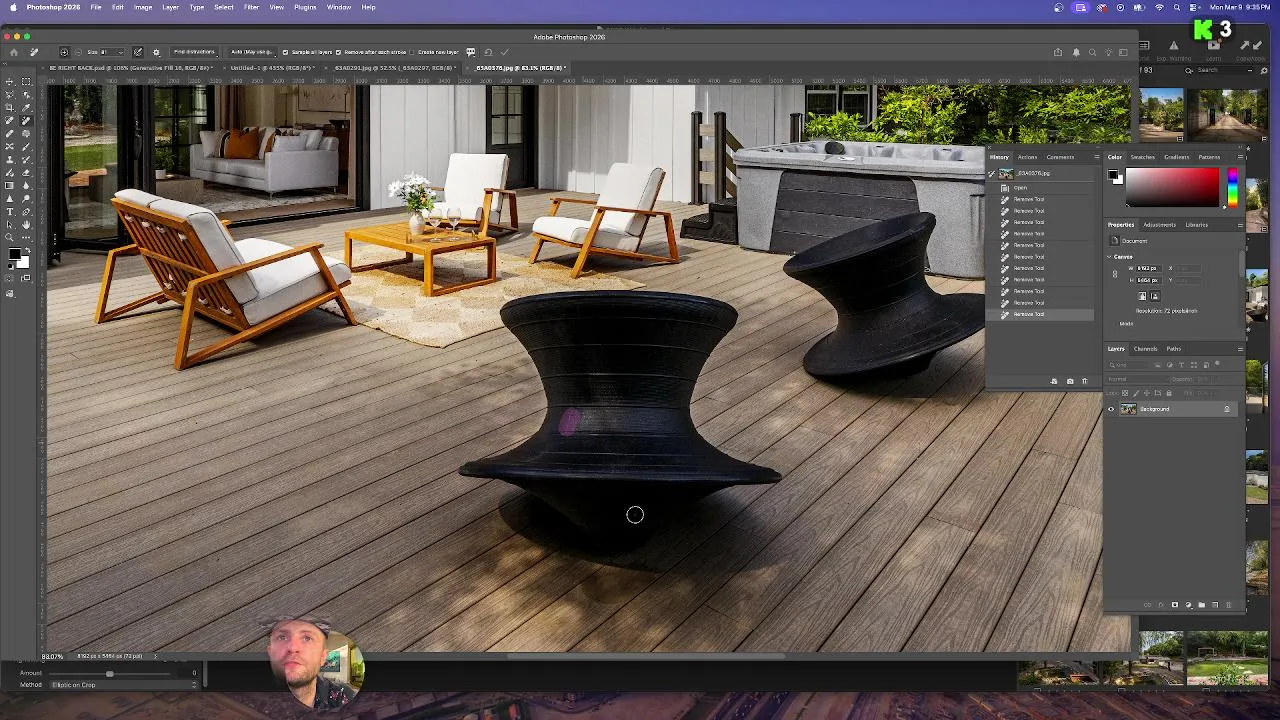The height and width of the screenshot is (720, 1280).
Task: Select the Eraser tool
Action: (x=26, y=173)
